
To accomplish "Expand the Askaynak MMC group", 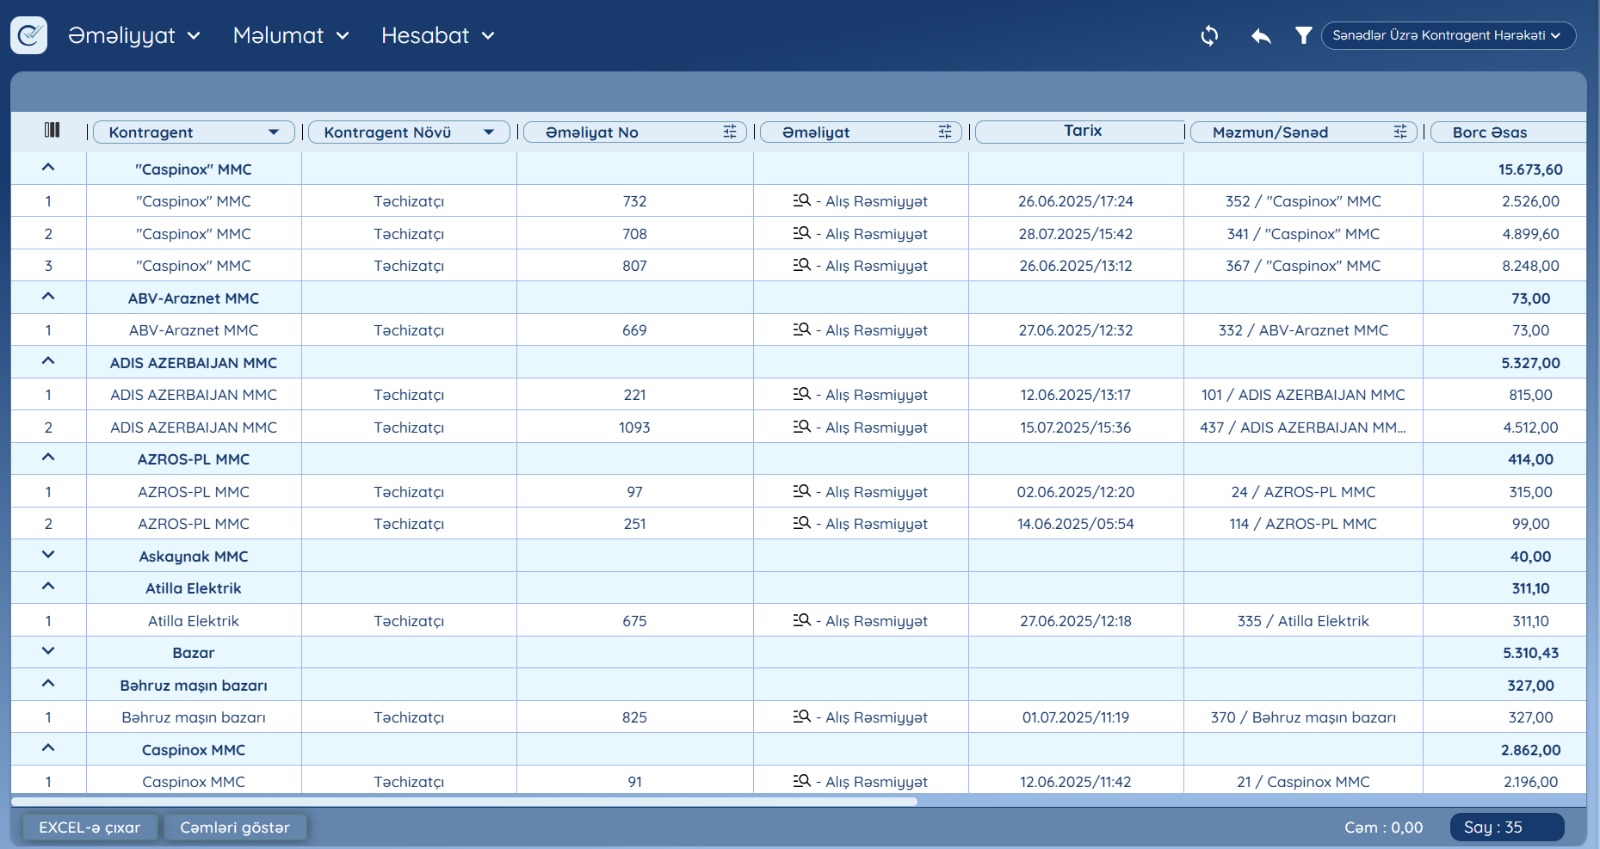I will [x=48, y=555].
